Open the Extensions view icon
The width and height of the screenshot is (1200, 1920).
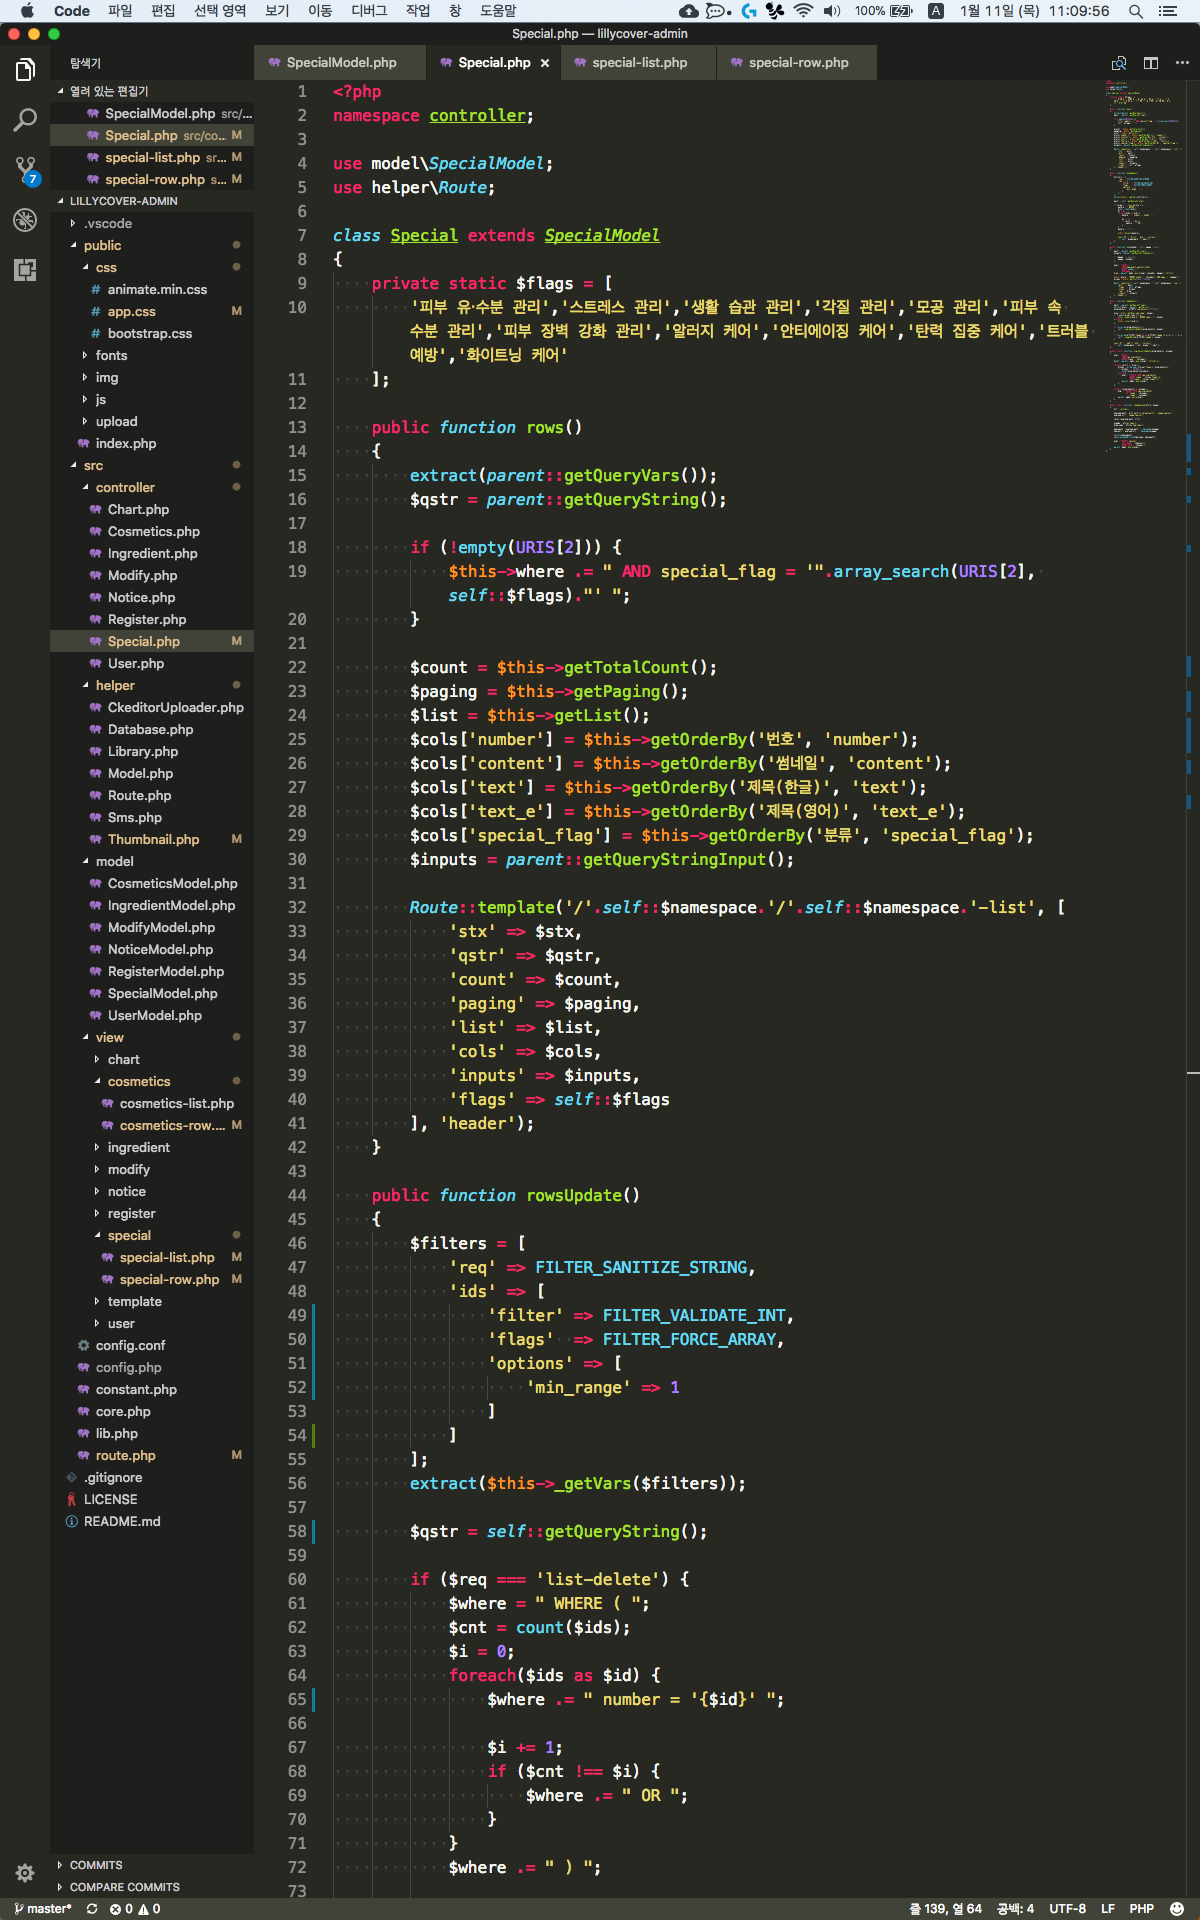pos(25,270)
